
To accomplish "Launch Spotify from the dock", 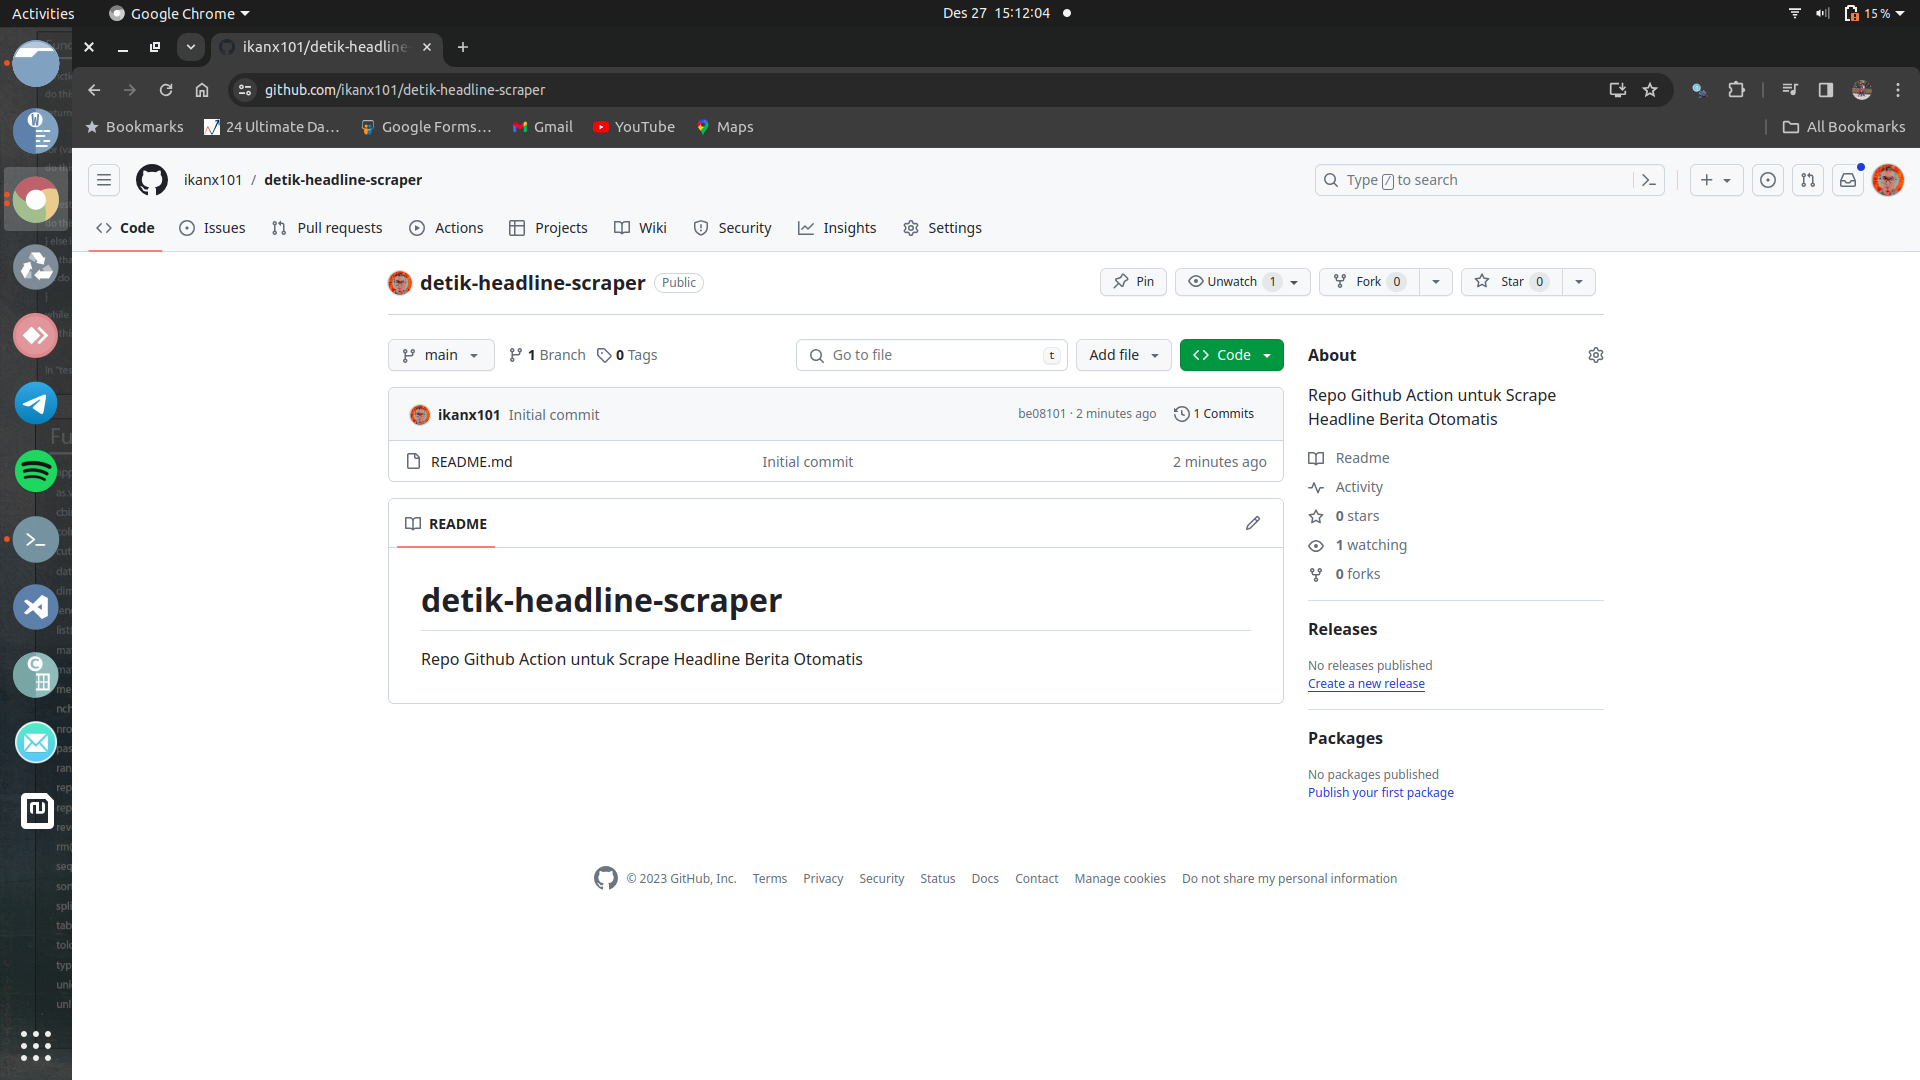I will pos(36,471).
